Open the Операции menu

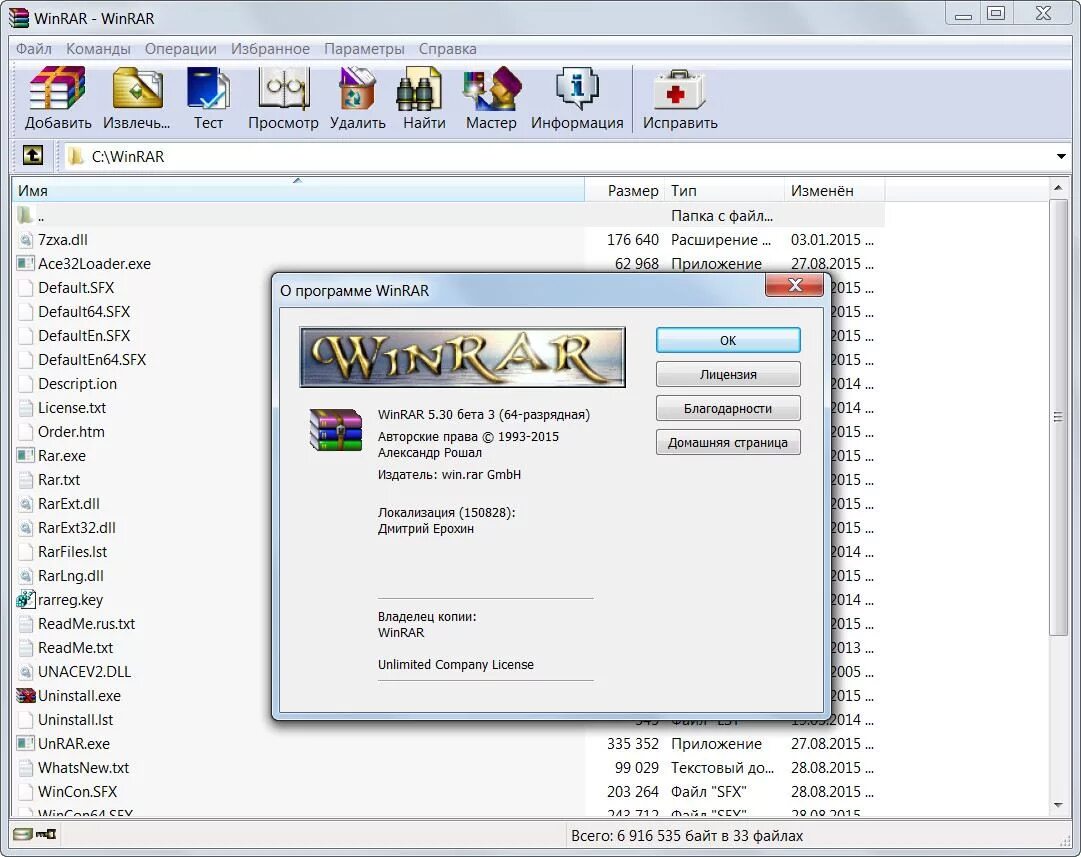[181, 49]
